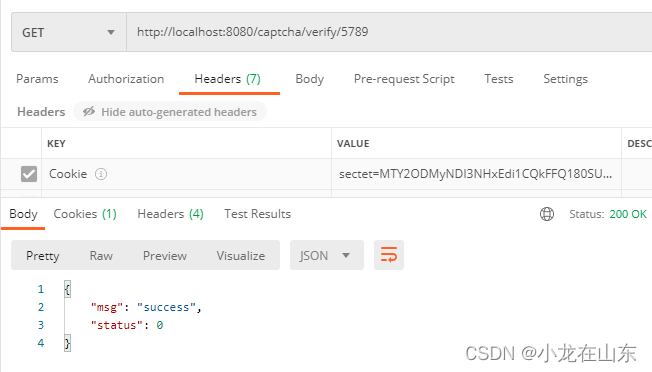Open the response Headers (4) tab
Image resolution: width=652 pixels, height=372 pixels.
point(170,214)
